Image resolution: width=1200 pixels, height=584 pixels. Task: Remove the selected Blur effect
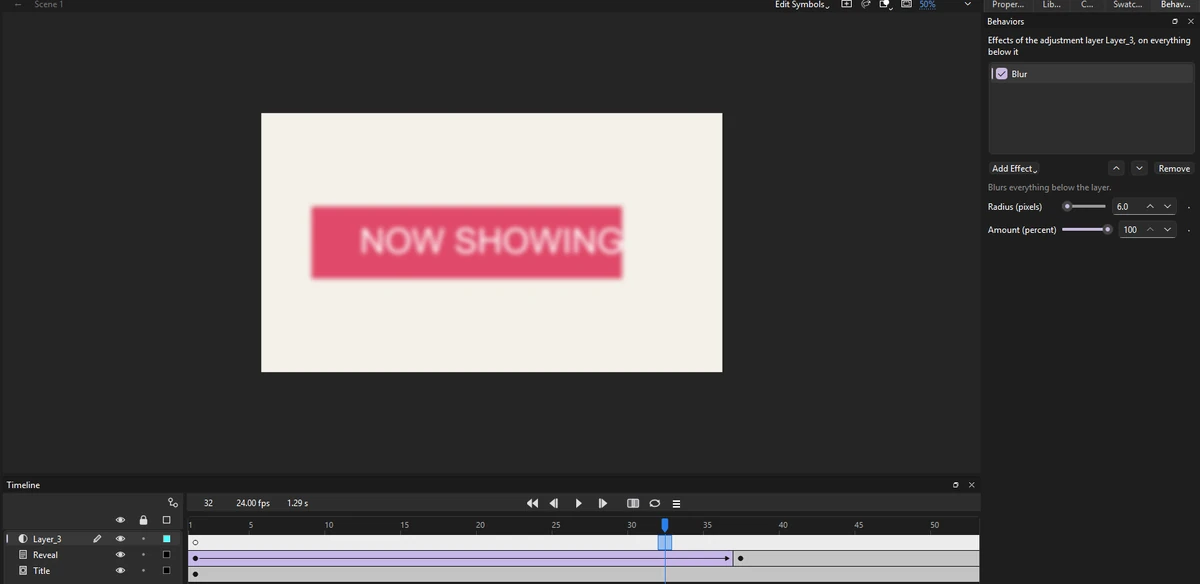tap(1174, 168)
